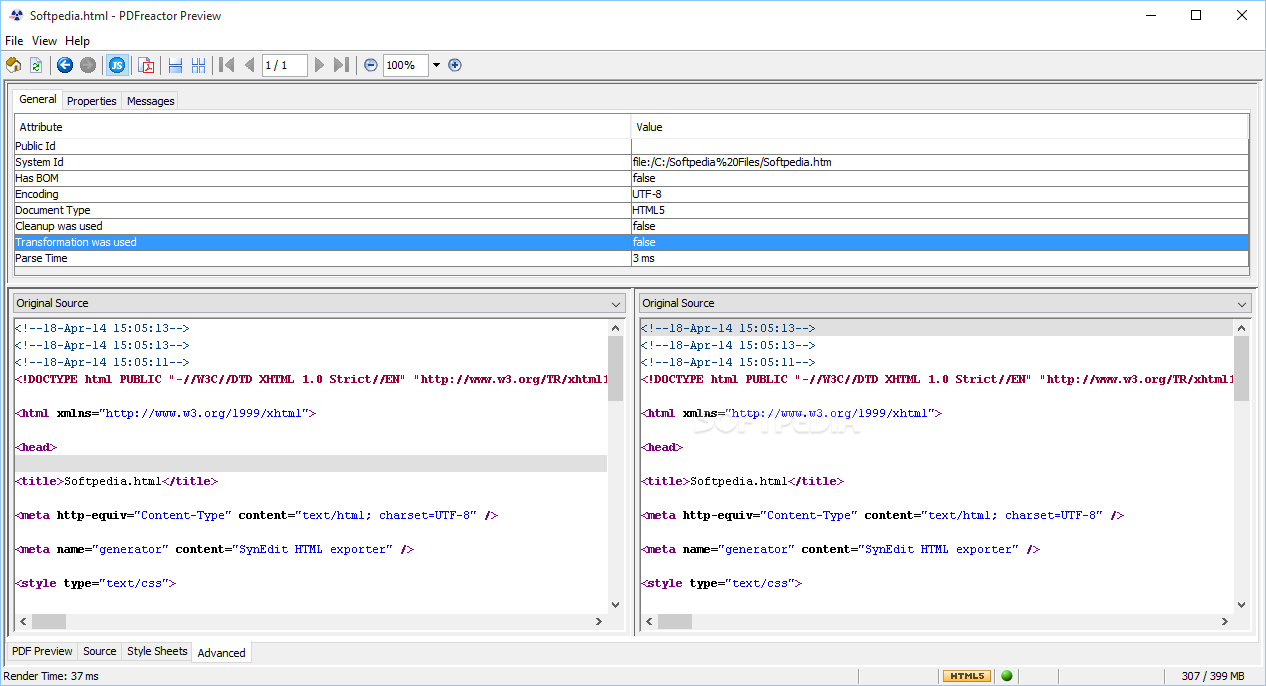Click the 100% zoom input field

coord(406,65)
